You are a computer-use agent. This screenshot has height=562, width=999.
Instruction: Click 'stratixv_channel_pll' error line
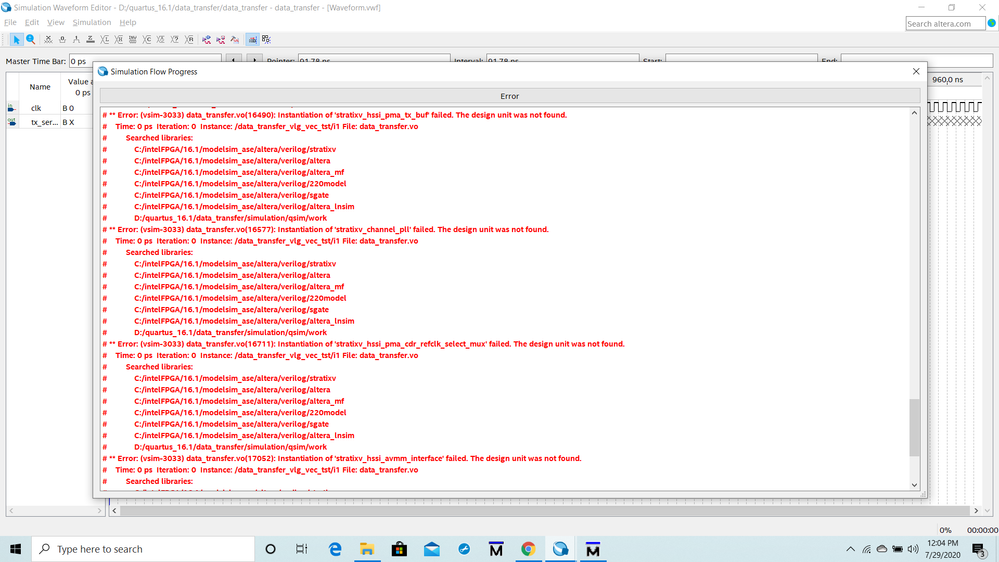point(326,229)
